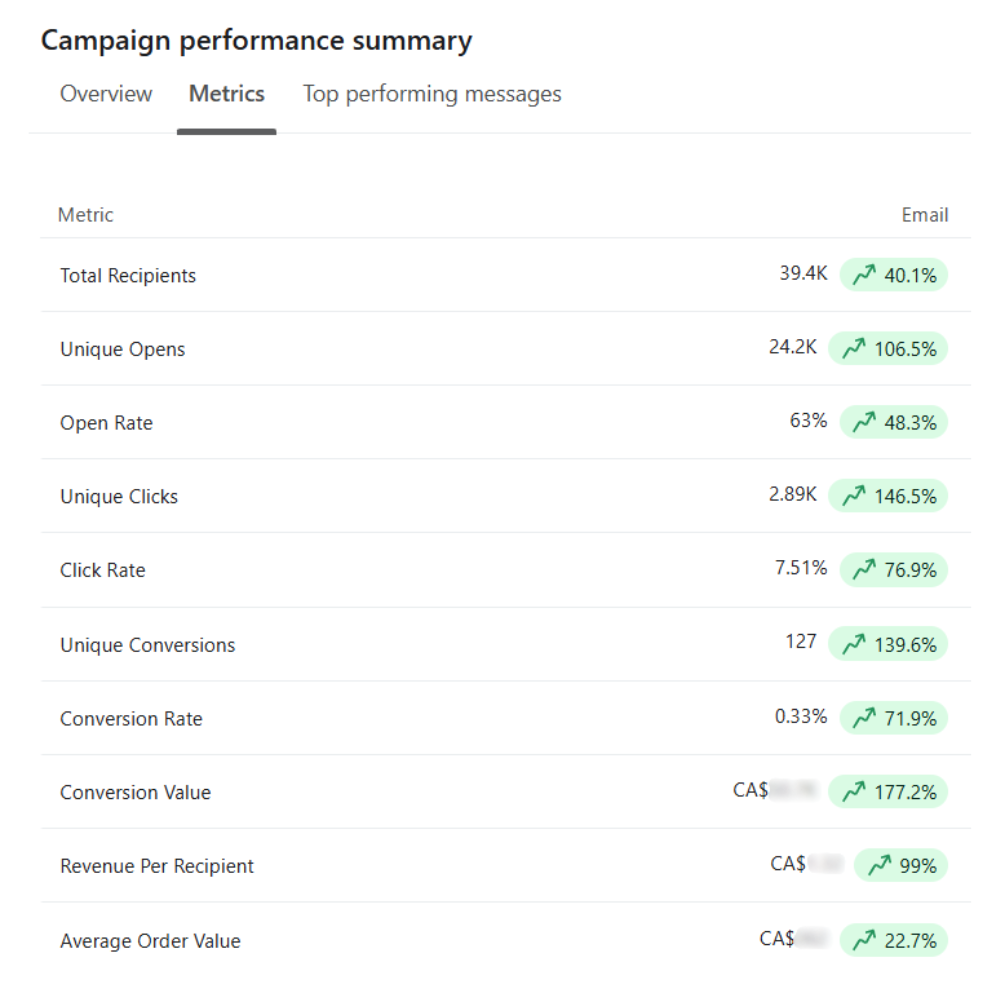Image resolution: width=1000 pixels, height=1000 pixels.
Task: Click the Metric column header
Action: coord(86,215)
